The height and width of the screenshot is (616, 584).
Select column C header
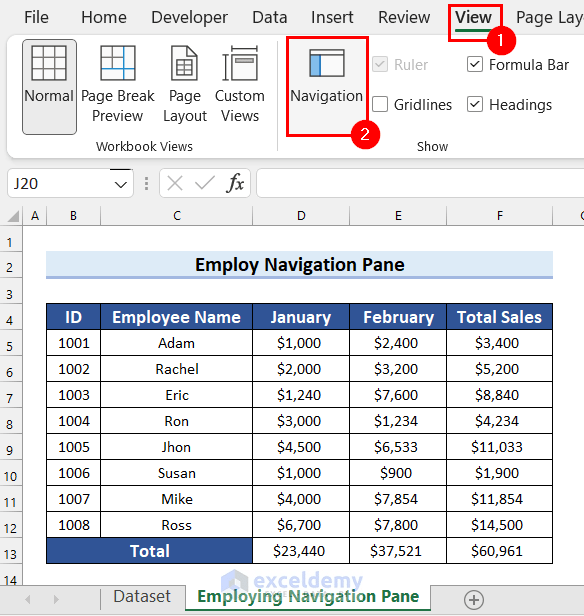tap(176, 216)
